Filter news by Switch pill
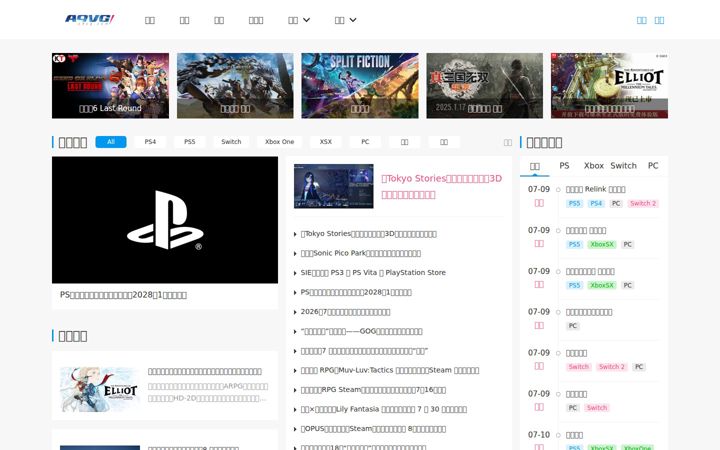This screenshot has width=720, height=450. click(x=231, y=142)
